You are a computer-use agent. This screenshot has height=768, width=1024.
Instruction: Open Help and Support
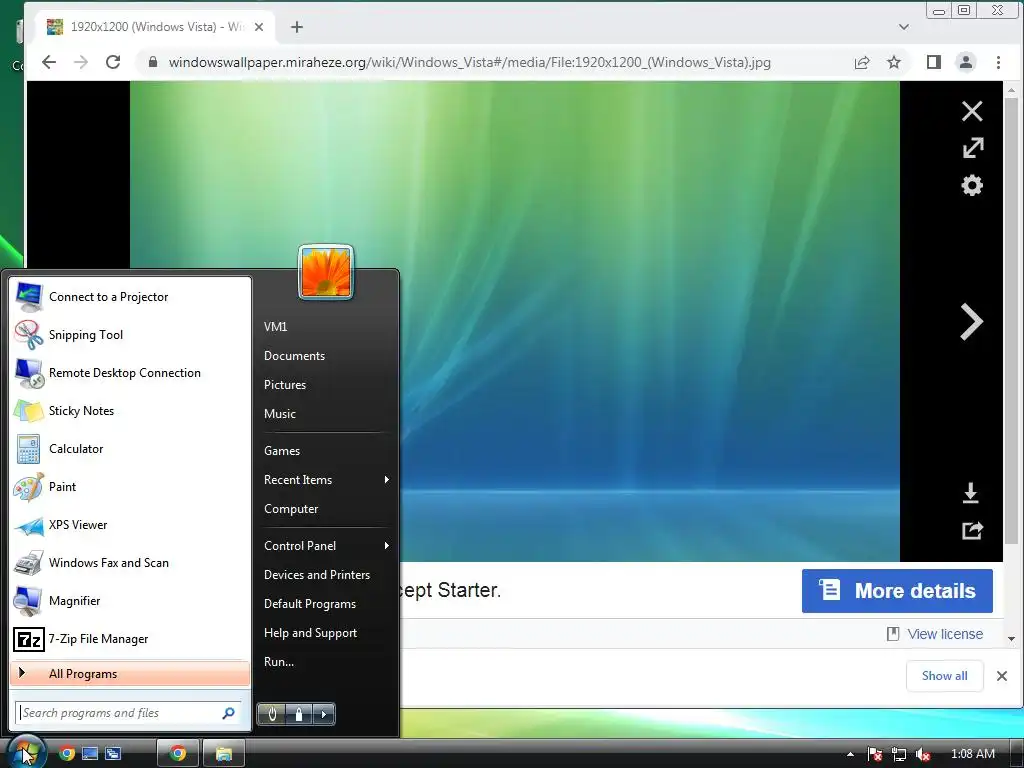tap(310, 633)
